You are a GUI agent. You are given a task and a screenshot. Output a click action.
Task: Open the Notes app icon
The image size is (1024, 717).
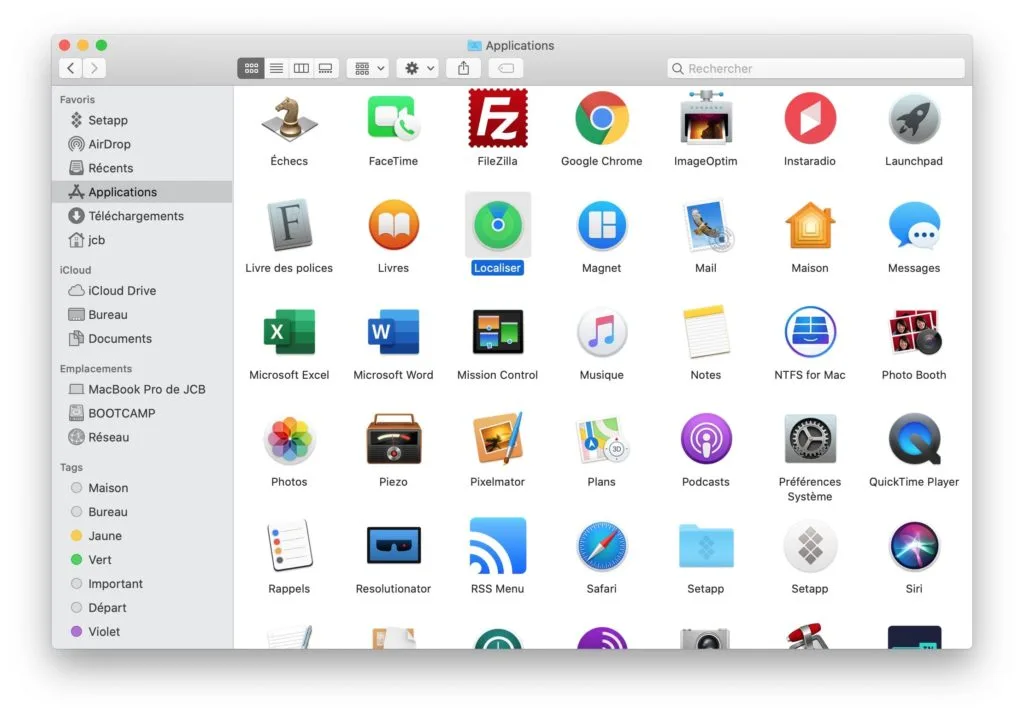pos(705,332)
